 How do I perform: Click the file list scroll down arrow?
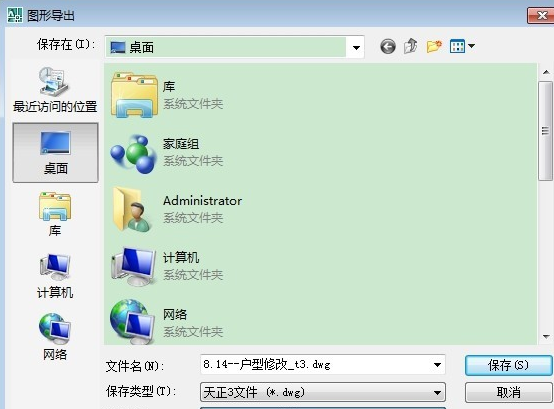[546, 337]
